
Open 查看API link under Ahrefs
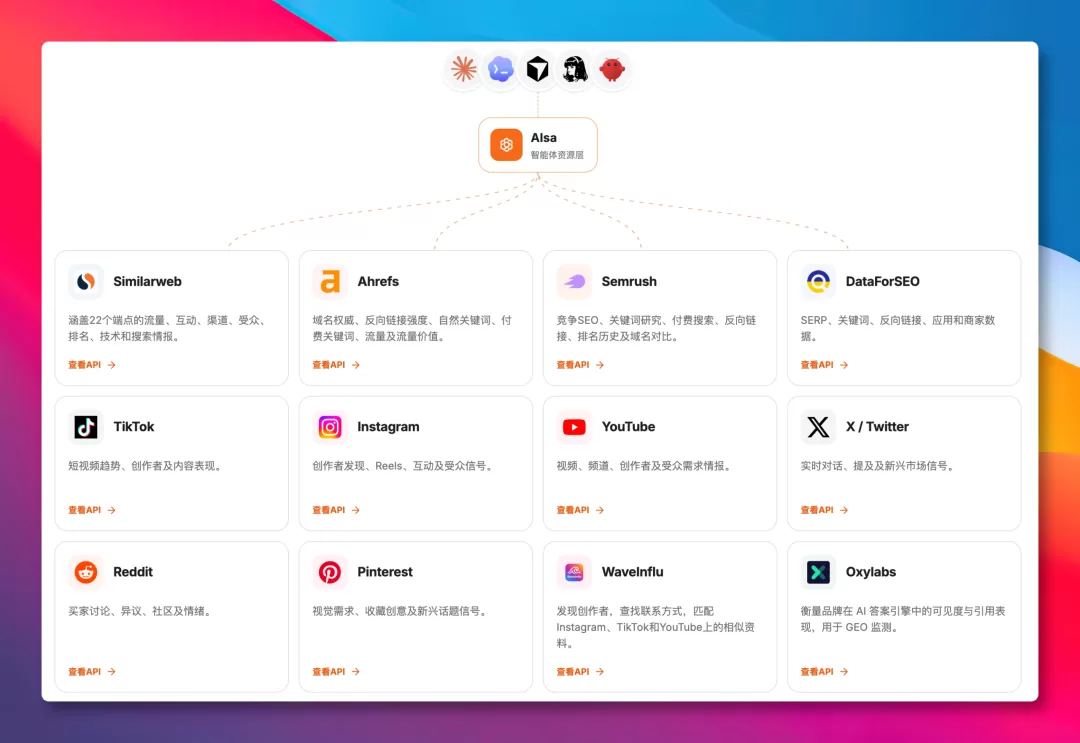[336, 365]
